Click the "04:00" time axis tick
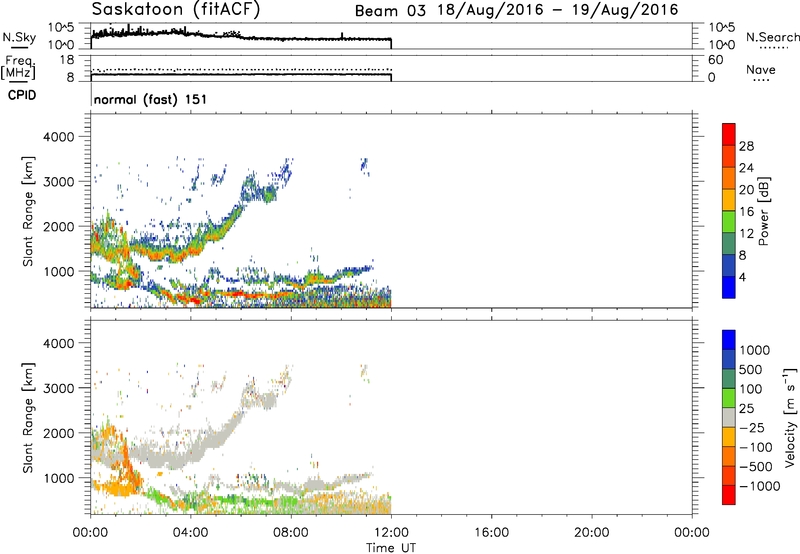This screenshot has height=554, width=800. click(191, 533)
